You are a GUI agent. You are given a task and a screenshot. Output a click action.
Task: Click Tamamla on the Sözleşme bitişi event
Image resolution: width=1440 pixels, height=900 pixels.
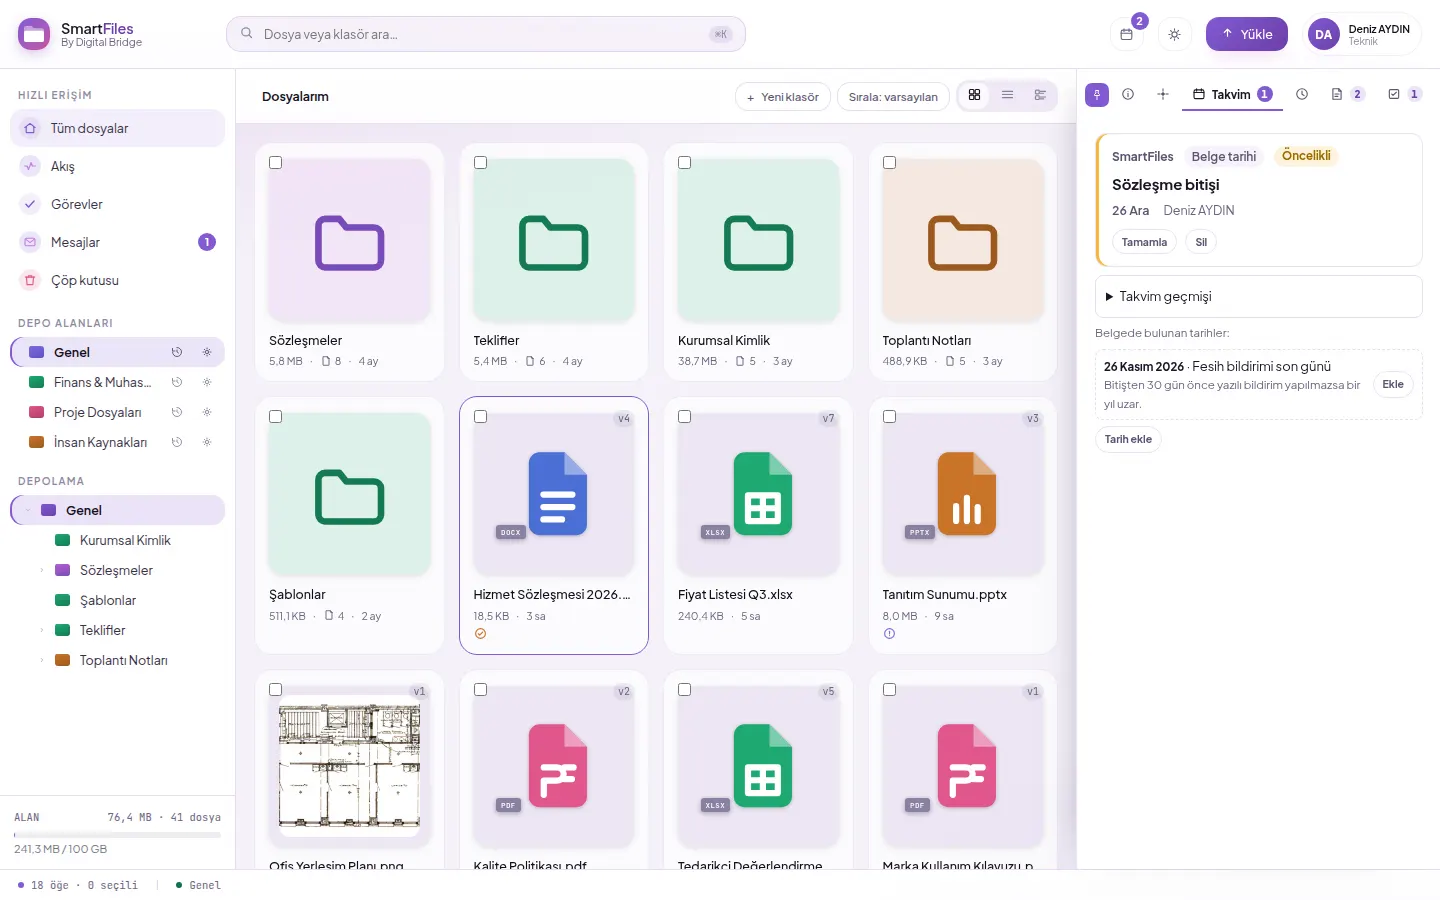point(1144,242)
